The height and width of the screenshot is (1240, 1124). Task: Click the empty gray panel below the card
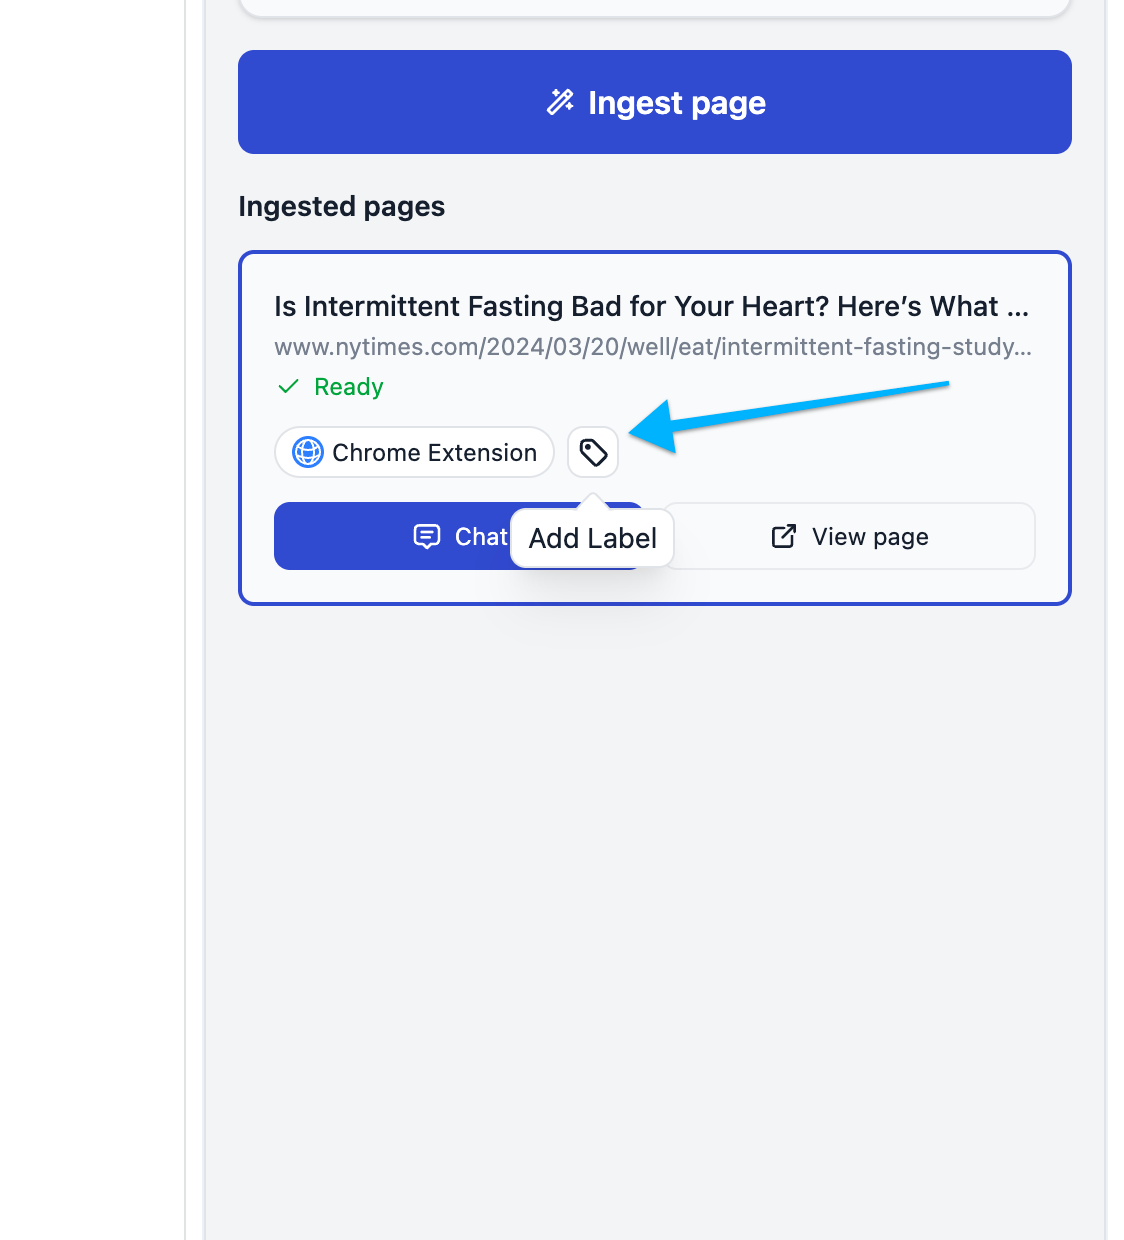click(x=654, y=900)
